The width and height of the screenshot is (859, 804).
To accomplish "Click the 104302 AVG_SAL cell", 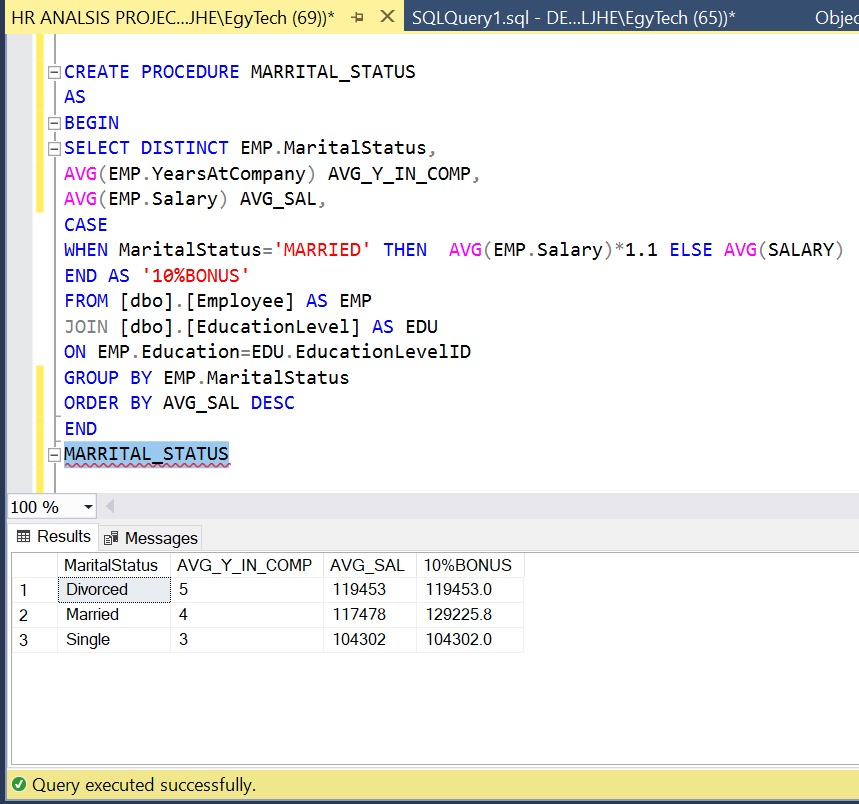I will click(x=370, y=640).
